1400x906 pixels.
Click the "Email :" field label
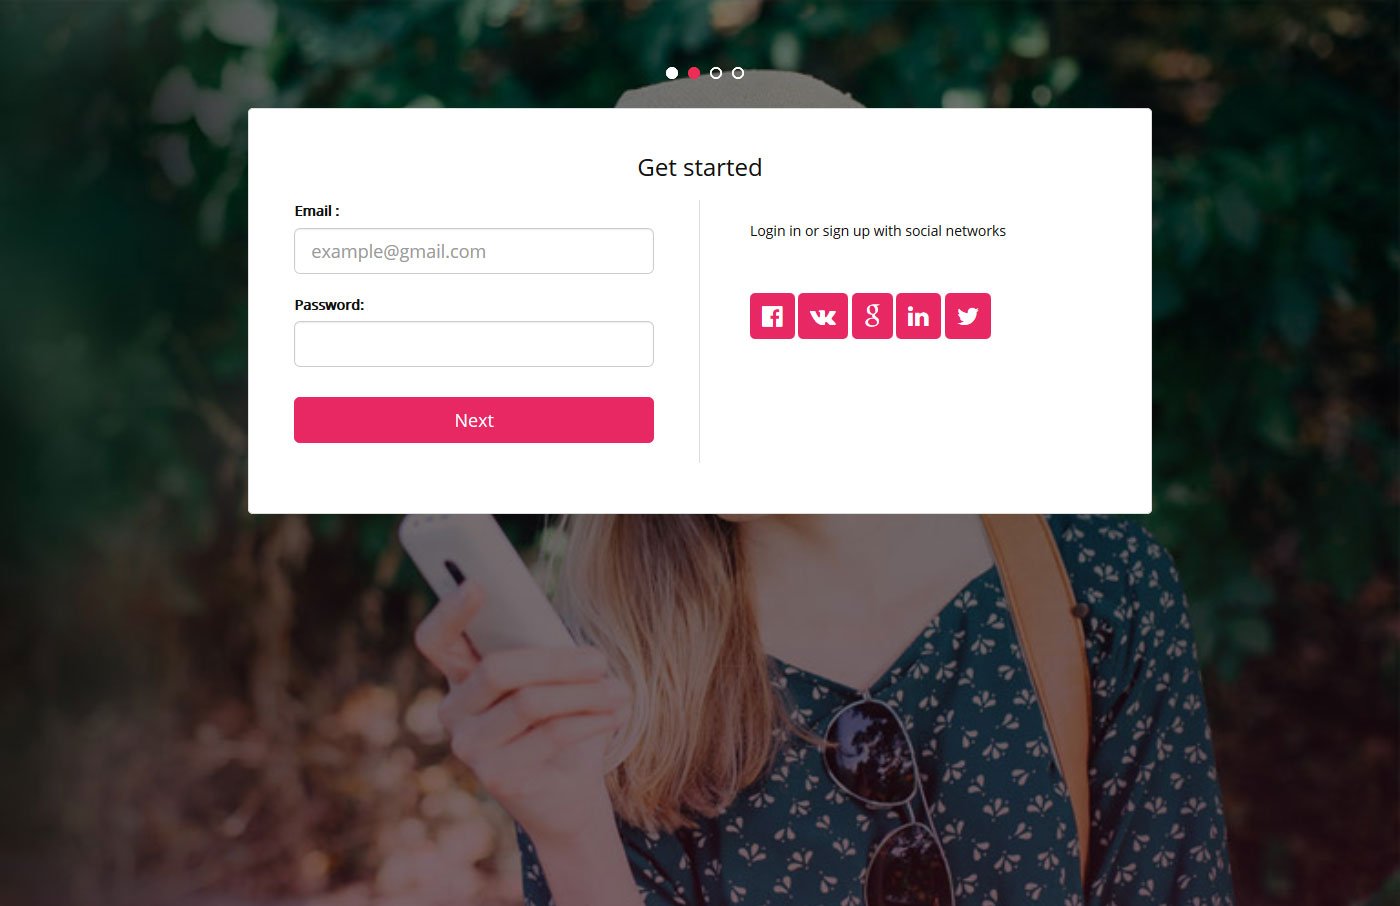[317, 211]
